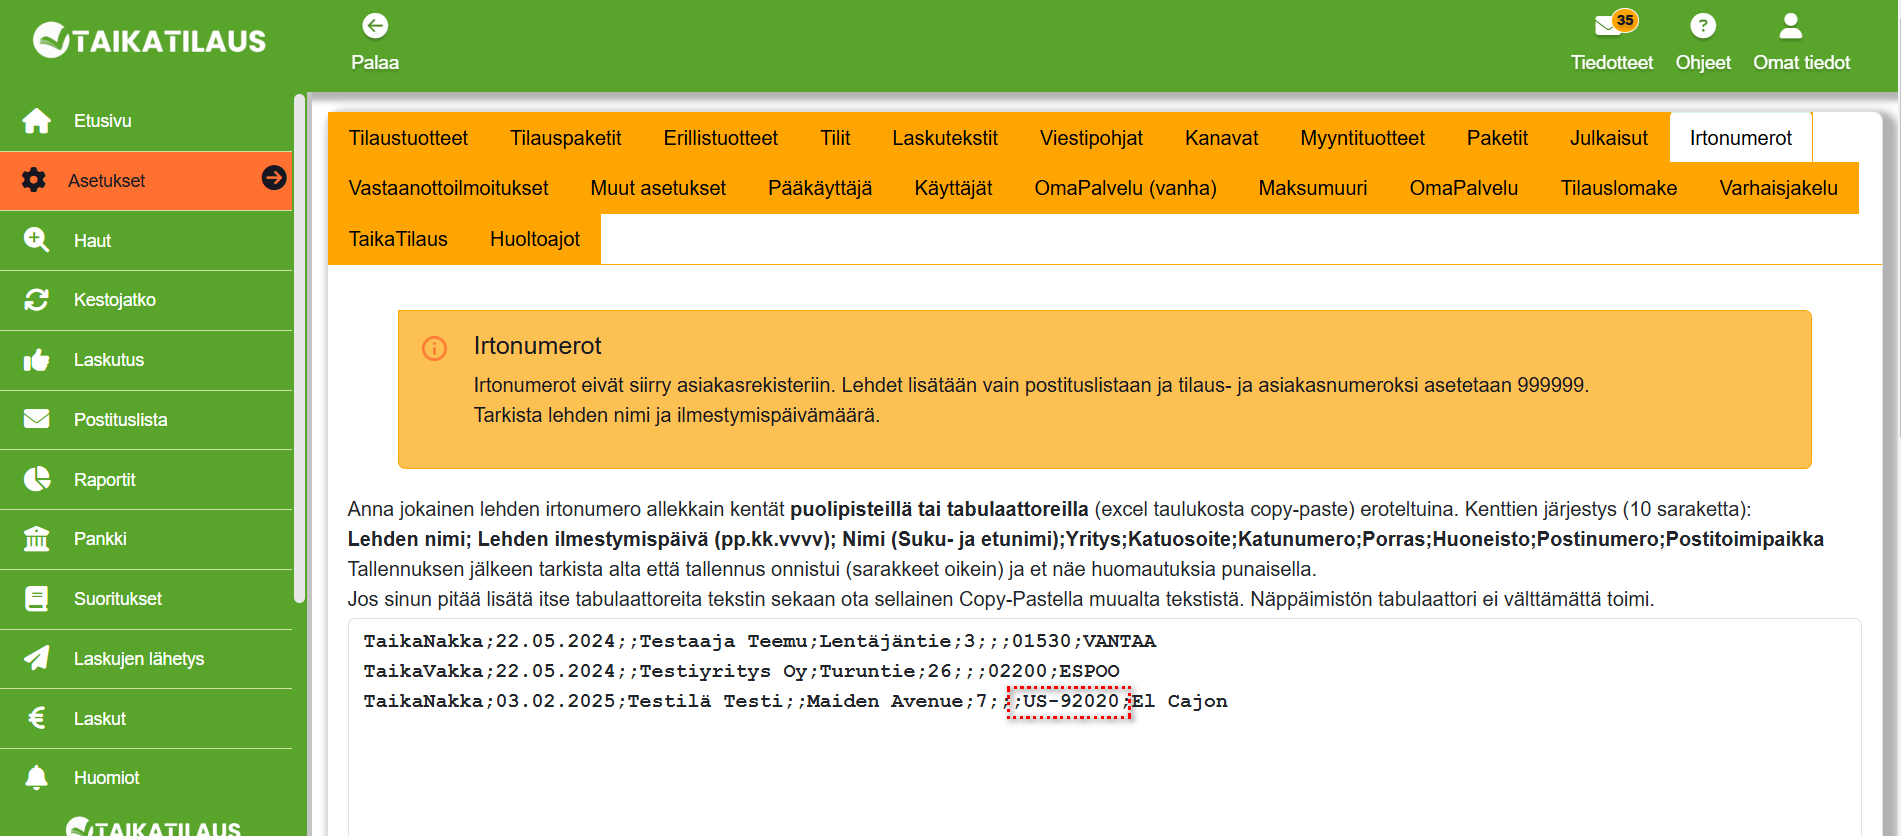Switch to the Laskutekstit tab
The image size is (1901, 836).
tap(945, 138)
